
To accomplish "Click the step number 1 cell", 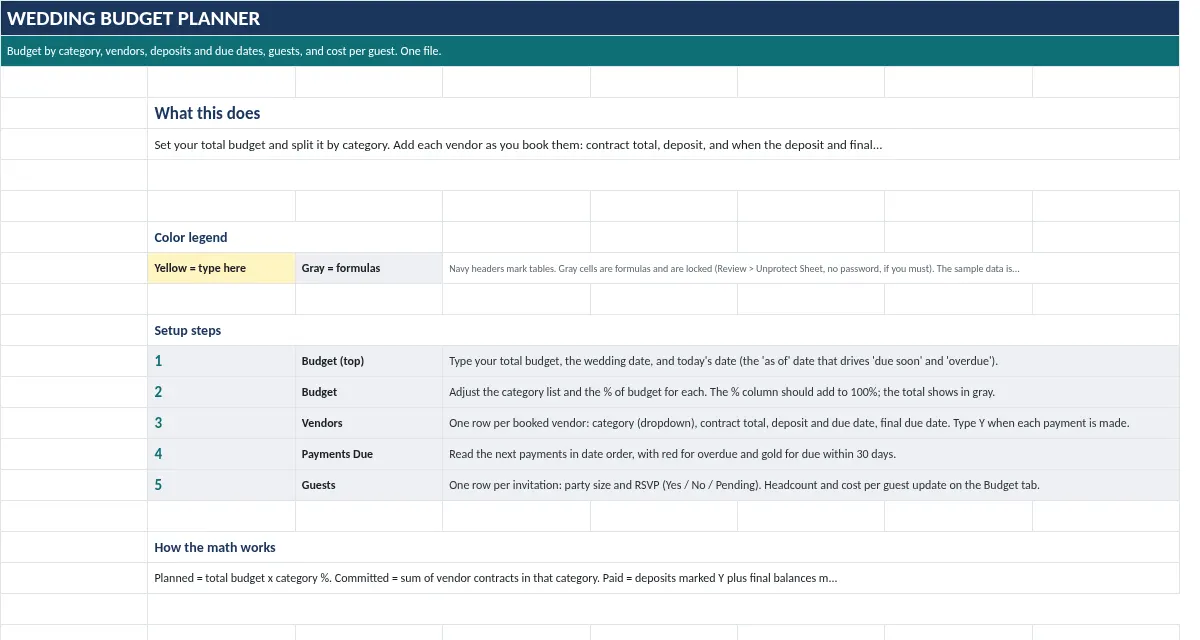I will [x=221, y=361].
